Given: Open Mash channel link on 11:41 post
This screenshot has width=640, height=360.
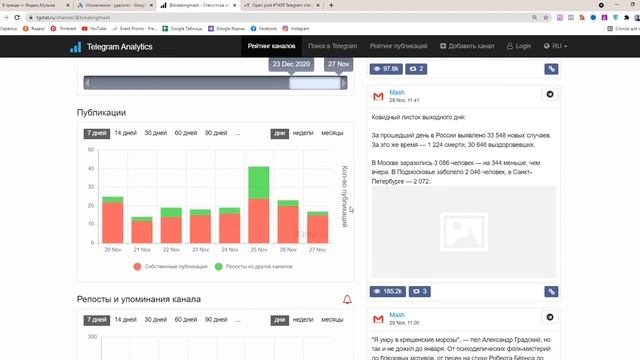Looking at the screenshot, I should click(x=397, y=92).
